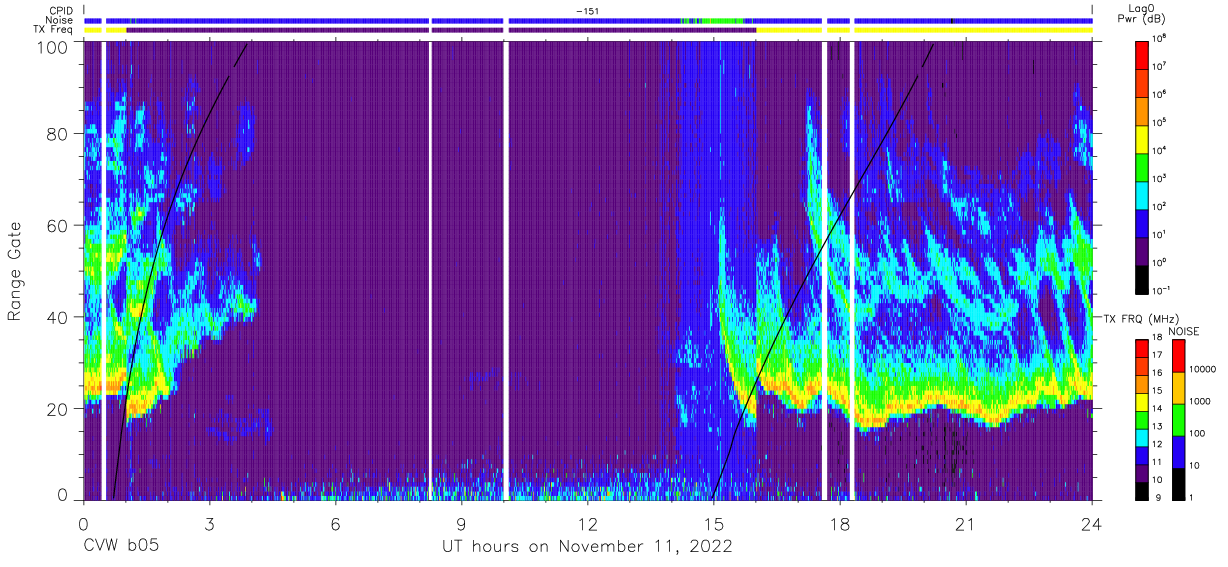
Task: Click the '80' tick on Range Gate axis
Action: pos(59,134)
